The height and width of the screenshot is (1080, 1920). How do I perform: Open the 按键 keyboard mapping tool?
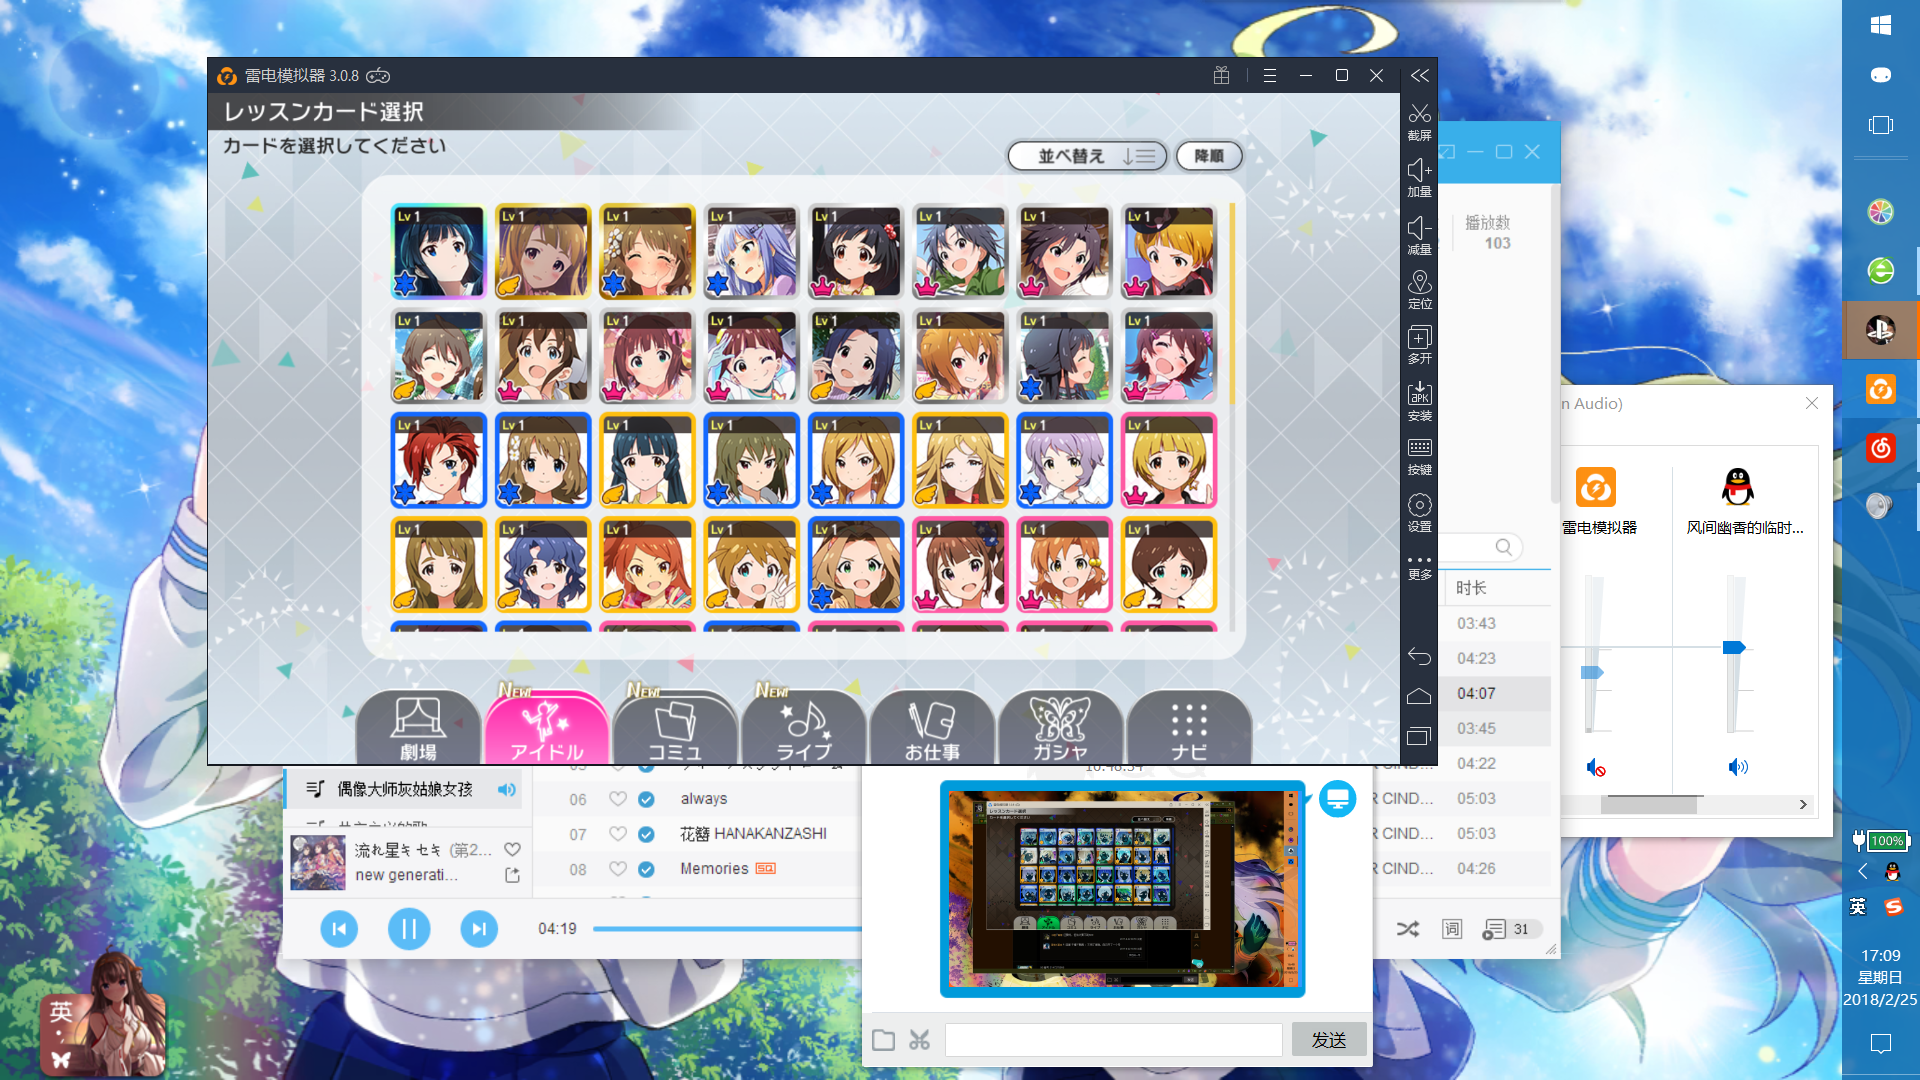[1419, 448]
